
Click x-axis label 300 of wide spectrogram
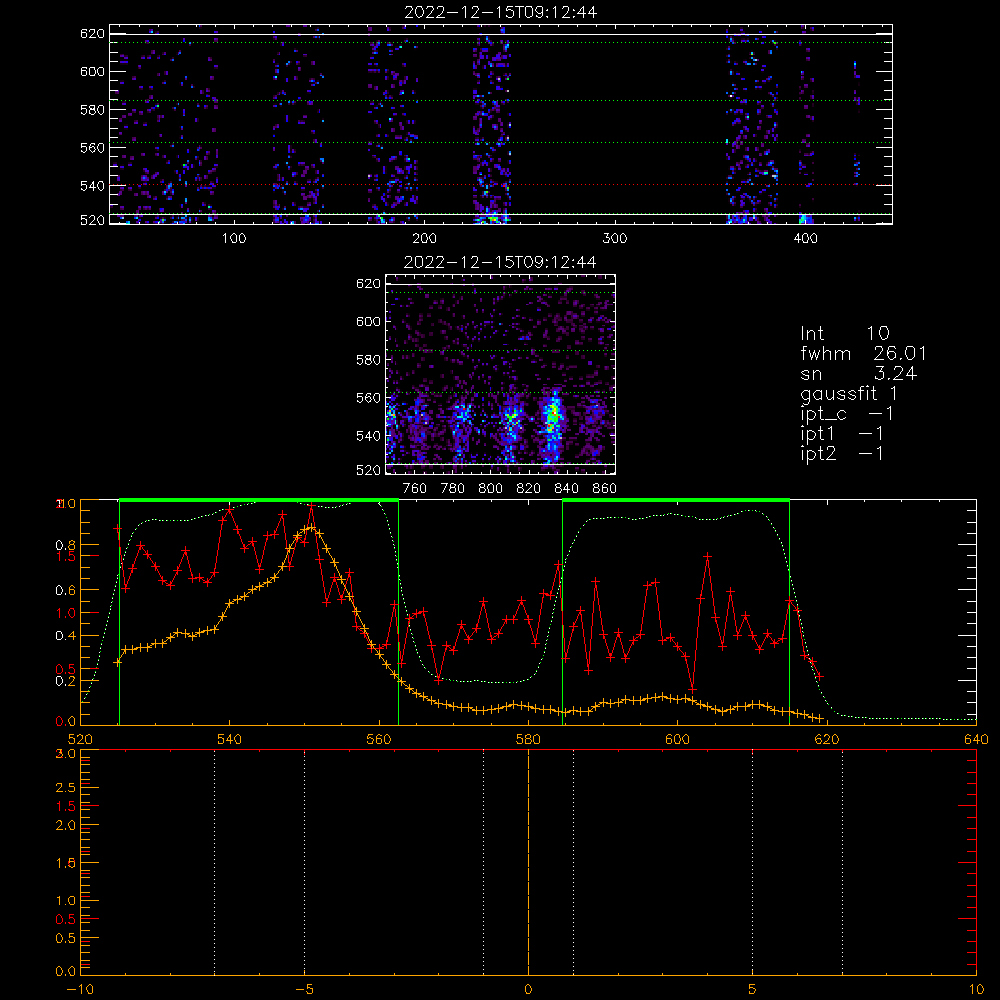click(x=615, y=239)
